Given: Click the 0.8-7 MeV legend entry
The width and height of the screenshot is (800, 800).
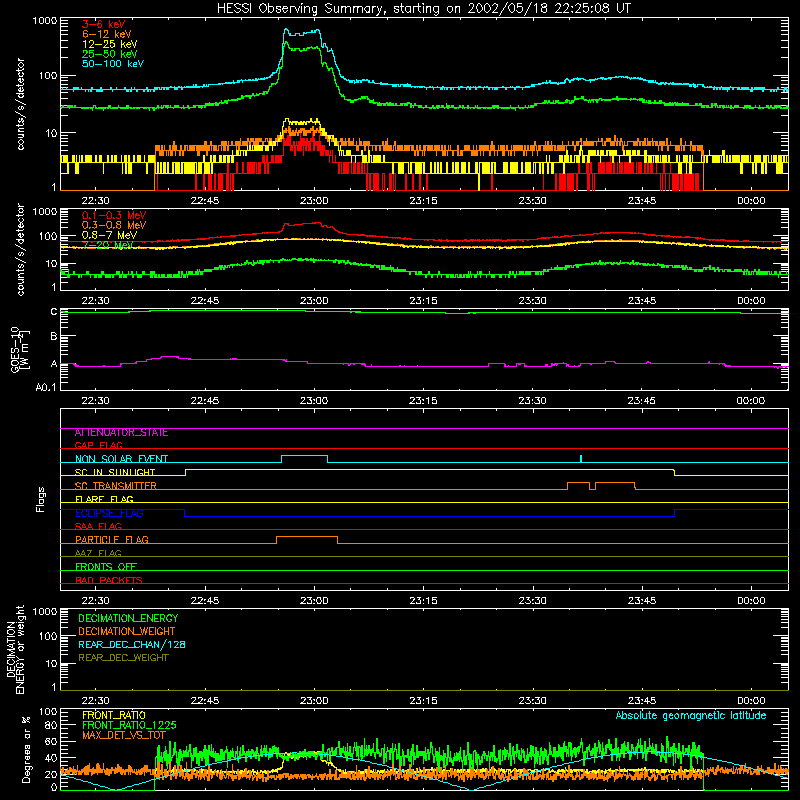Looking at the screenshot, I should 109,235.
